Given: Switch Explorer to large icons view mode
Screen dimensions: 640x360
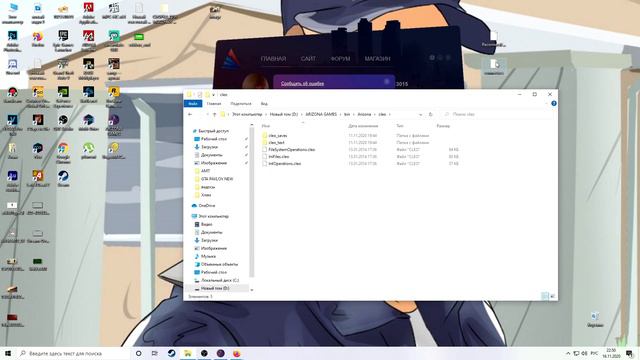Looking at the screenshot, I should (x=552, y=296).
